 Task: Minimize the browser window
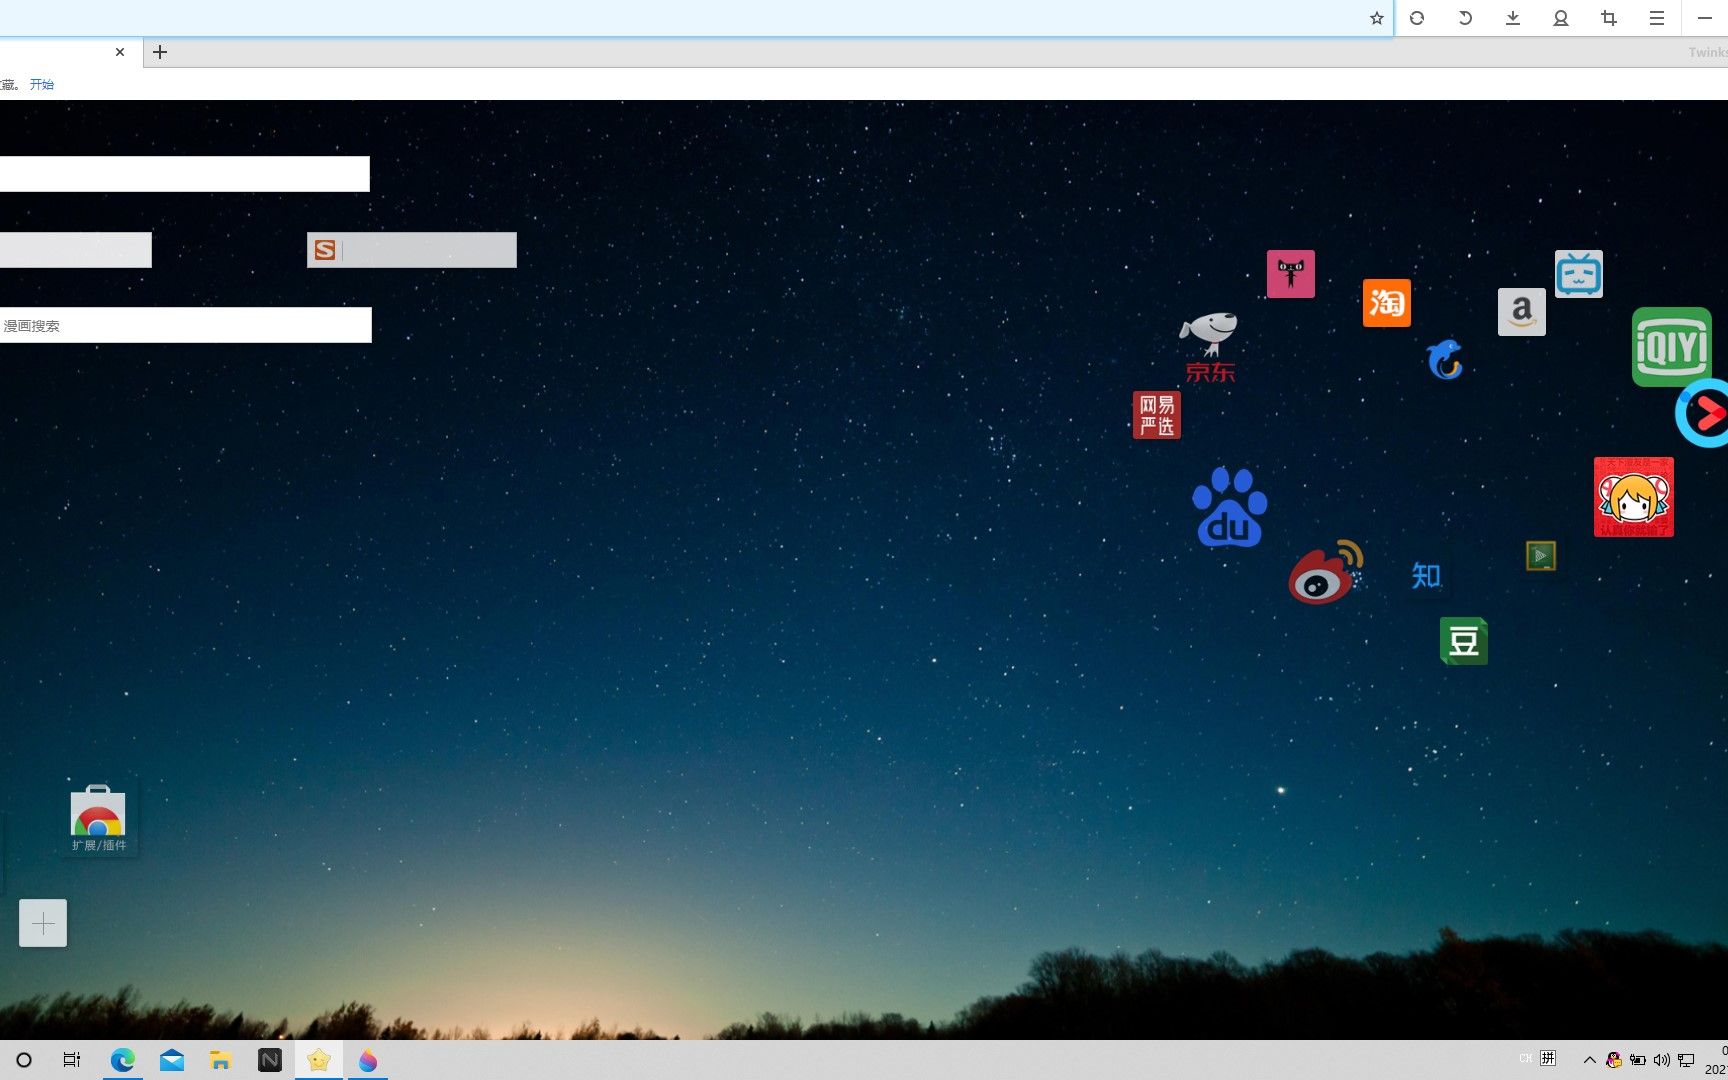(x=1705, y=18)
